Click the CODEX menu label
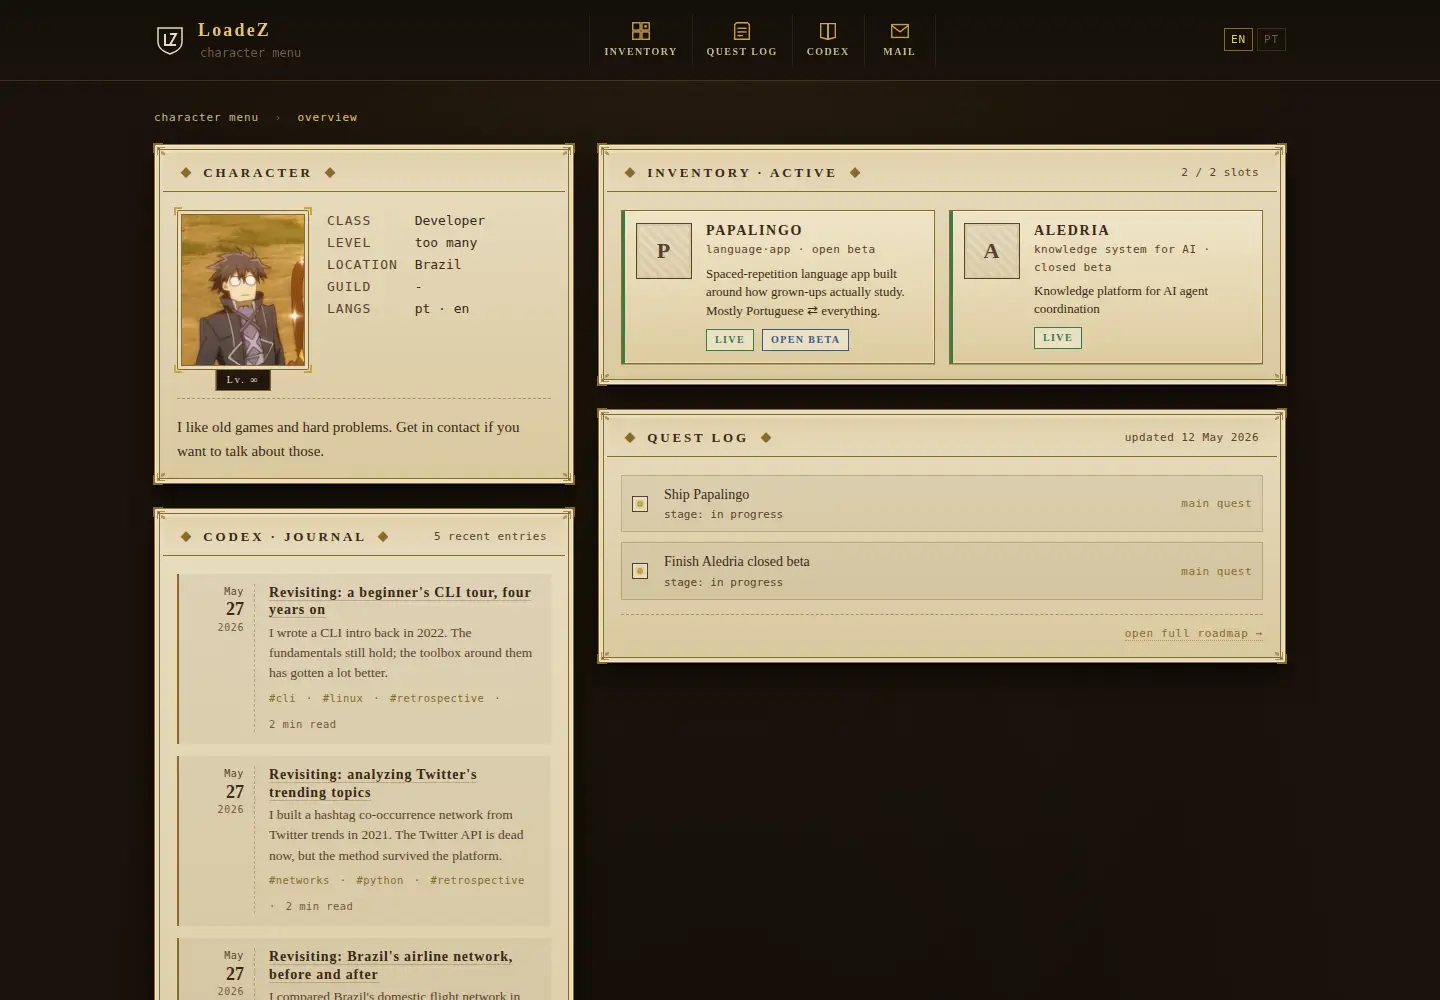The height and width of the screenshot is (1000, 1440). [x=828, y=51]
